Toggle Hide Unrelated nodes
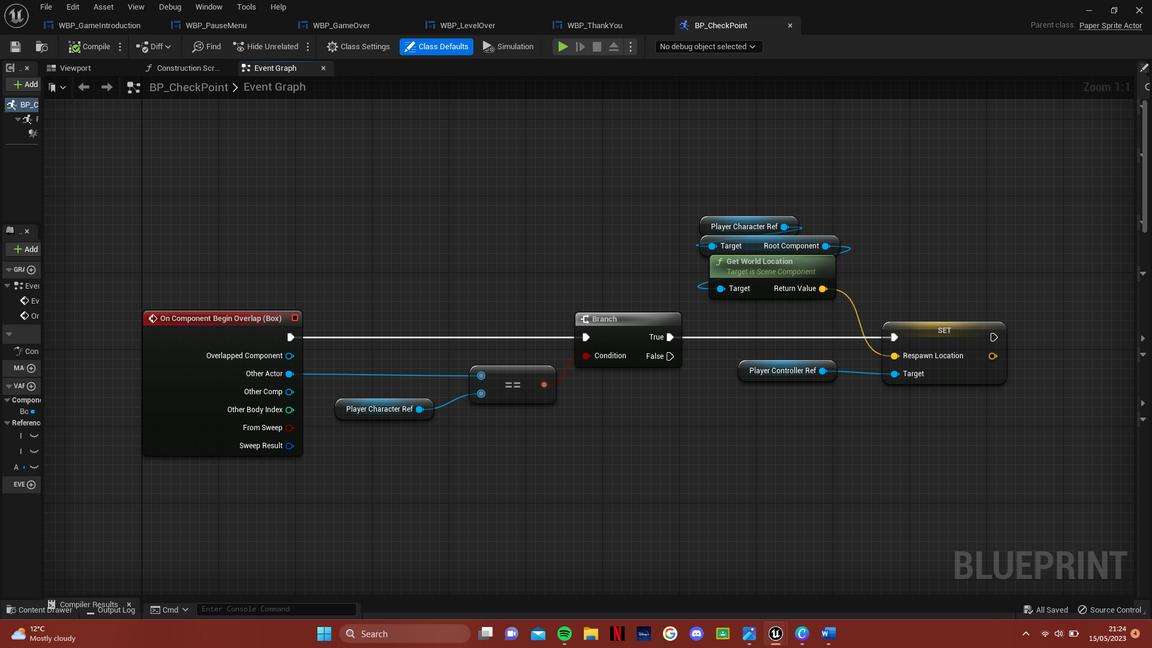 [266, 46]
